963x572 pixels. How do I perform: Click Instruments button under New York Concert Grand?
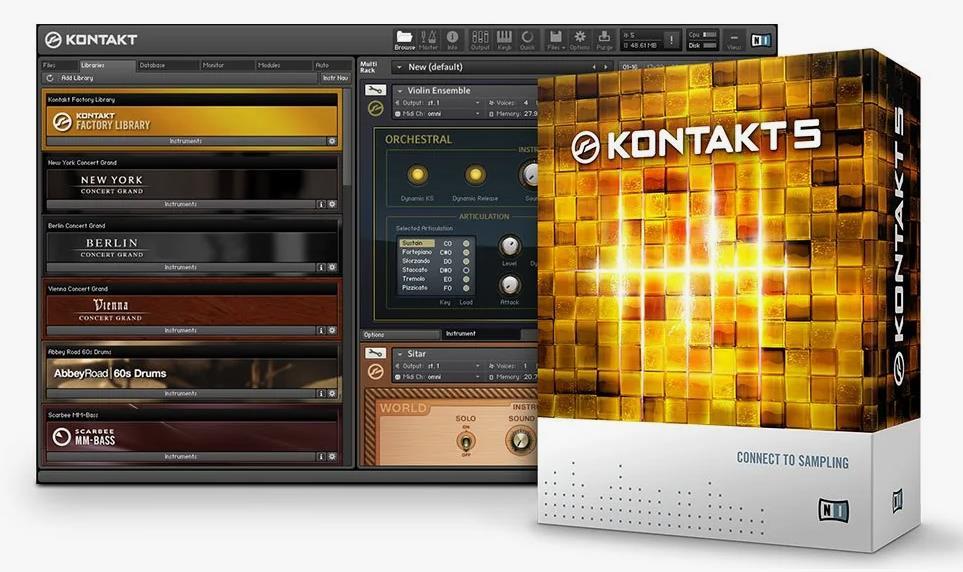[181, 204]
